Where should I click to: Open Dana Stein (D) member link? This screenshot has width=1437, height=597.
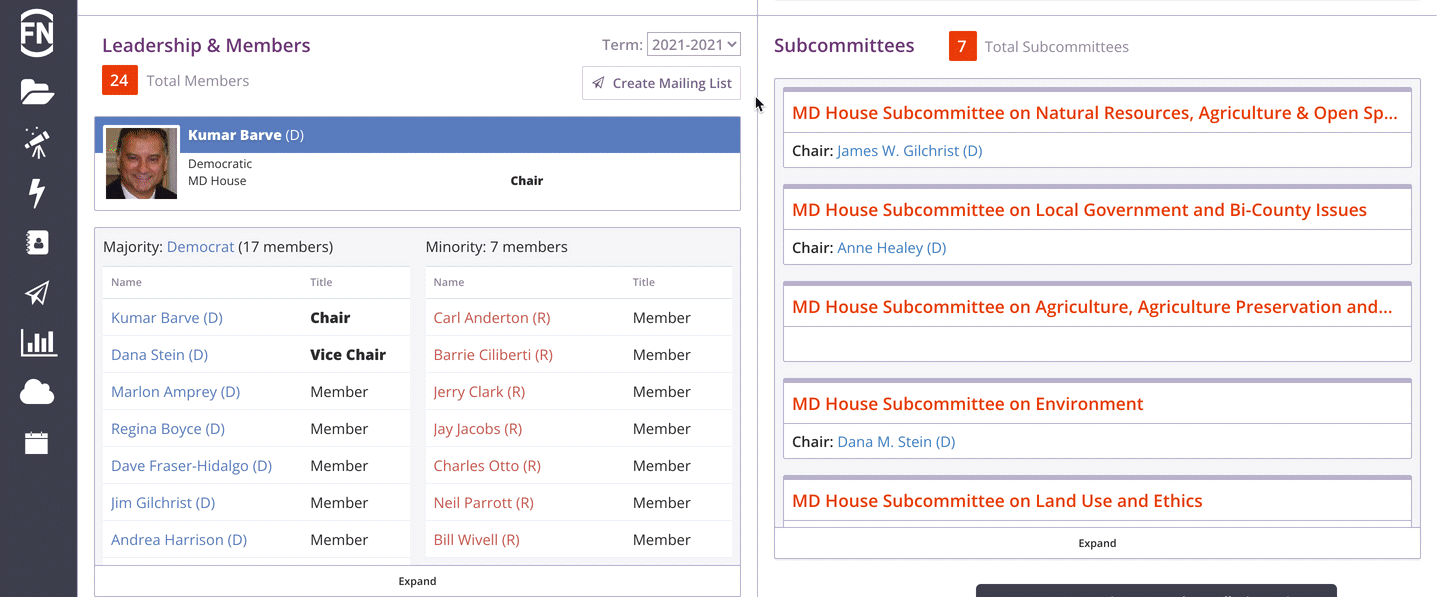[160, 355]
